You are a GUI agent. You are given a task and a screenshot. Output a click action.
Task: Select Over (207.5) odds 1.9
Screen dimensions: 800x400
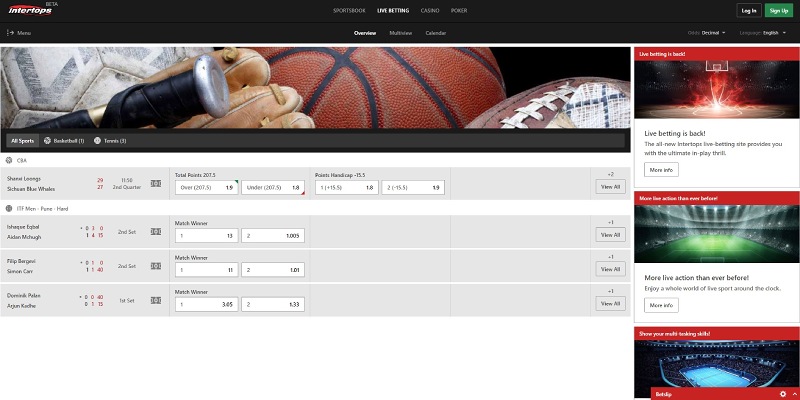[x=205, y=187]
